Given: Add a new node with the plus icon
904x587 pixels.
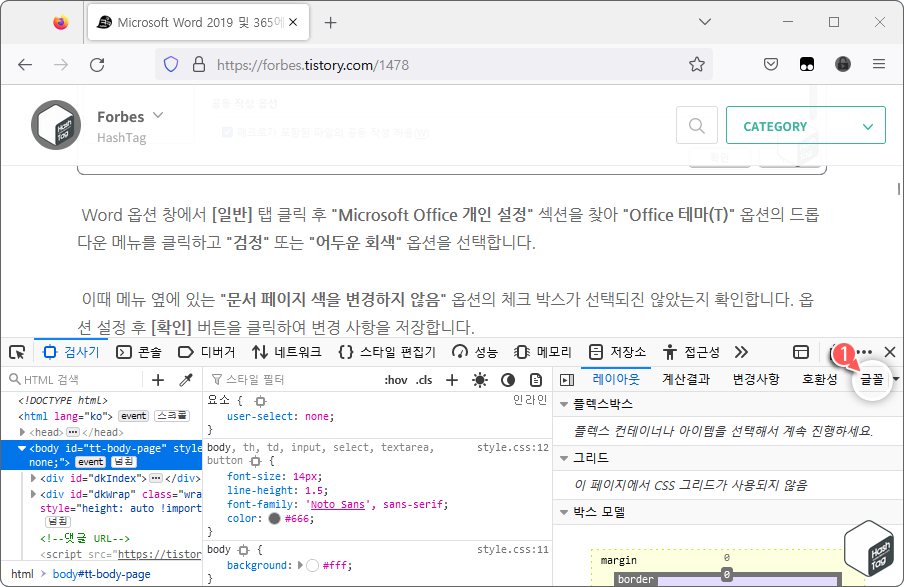Looking at the screenshot, I should pyautogui.click(x=157, y=380).
